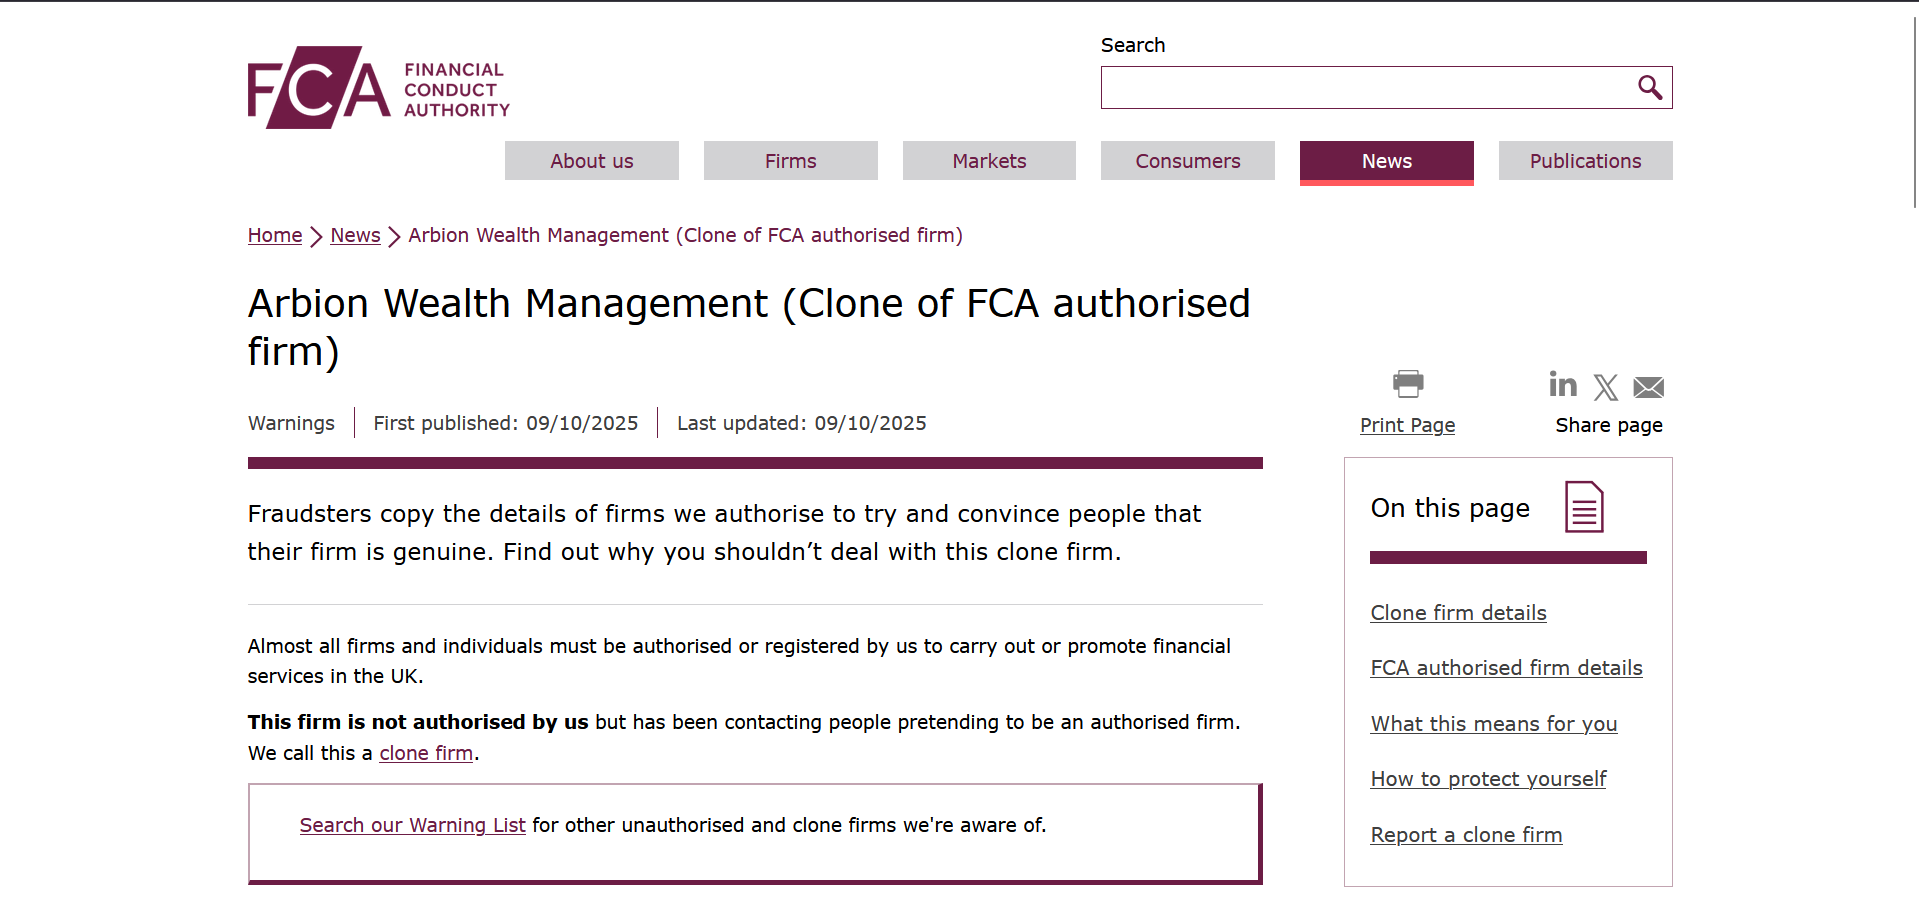Click the search magnifier icon
This screenshot has width=1919, height=910.
point(1648,87)
